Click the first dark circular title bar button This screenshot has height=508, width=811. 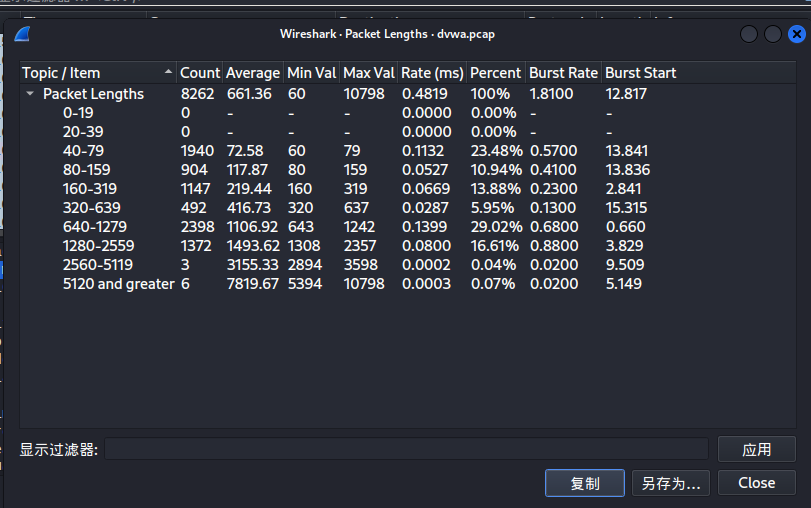748,34
